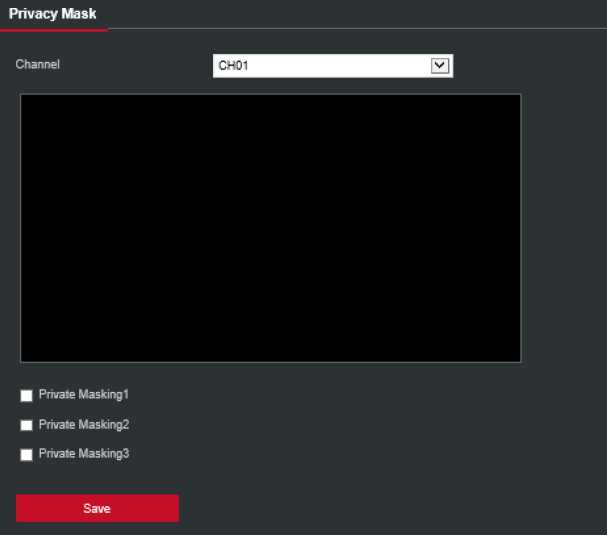The image size is (607, 535).
Task: Check the Private Masking3 checkbox
Action: coord(26,455)
